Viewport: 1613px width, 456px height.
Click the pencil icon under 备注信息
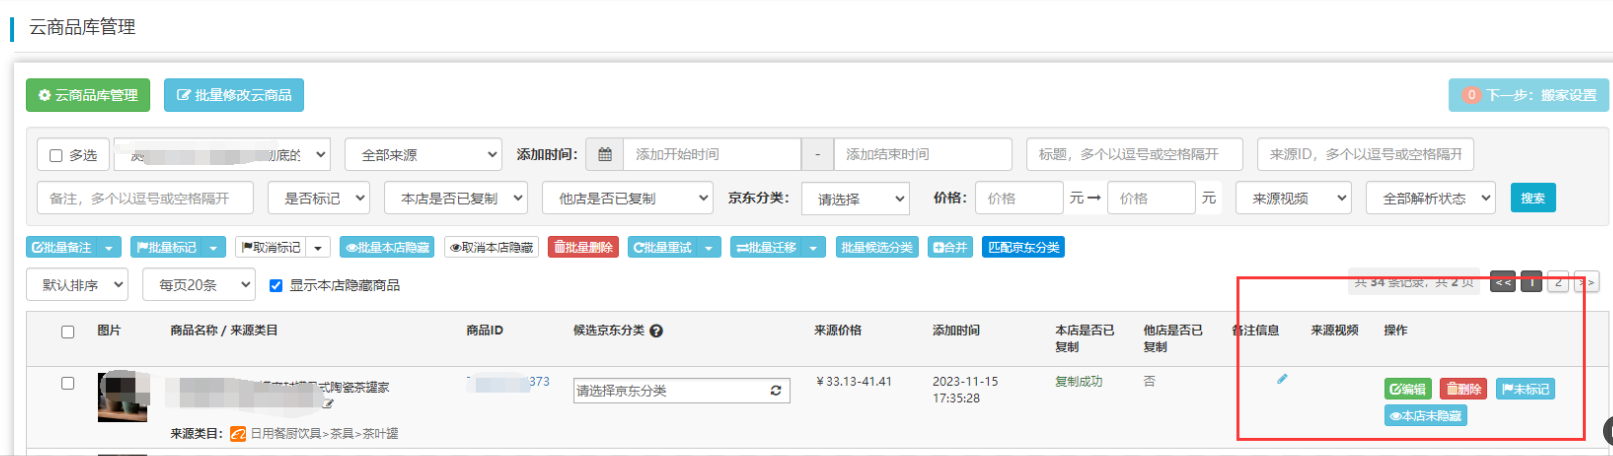[x=1282, y=379]
